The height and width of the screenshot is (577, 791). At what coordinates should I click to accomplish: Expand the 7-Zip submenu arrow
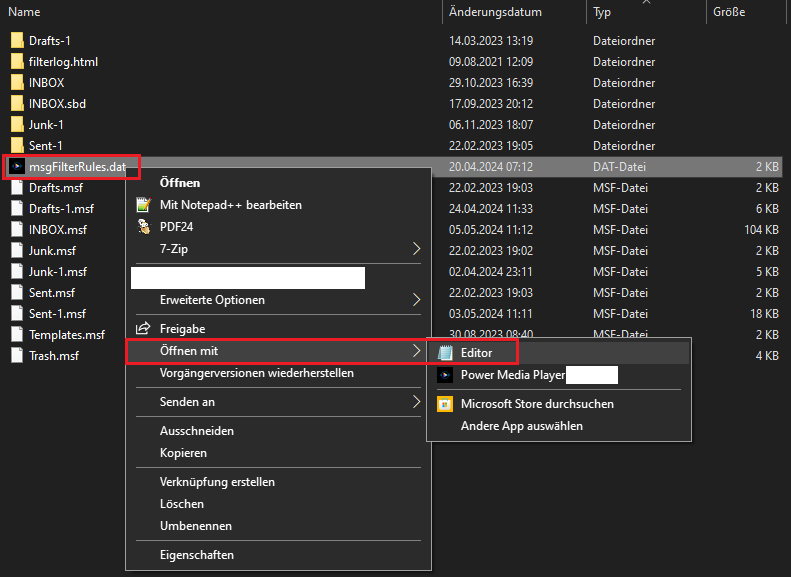click(x=417, y=248)
